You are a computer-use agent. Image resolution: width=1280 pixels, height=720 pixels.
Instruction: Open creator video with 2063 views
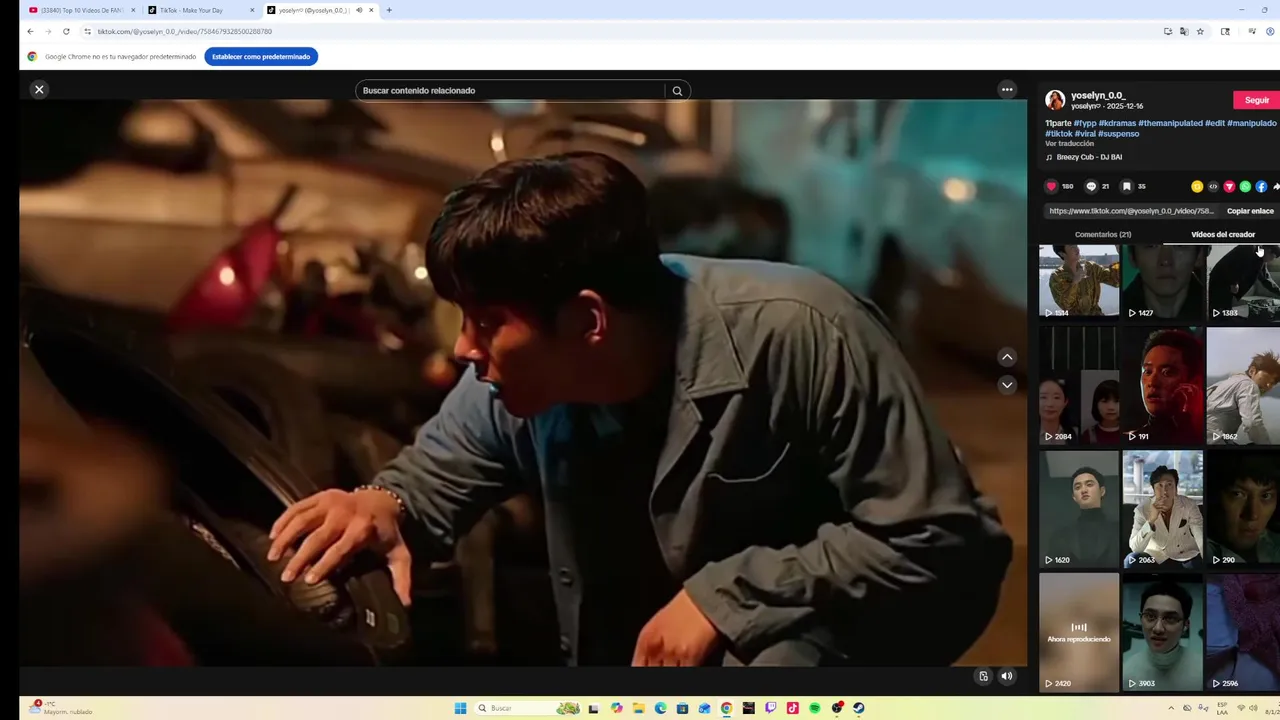click(x=1162, y=509)
